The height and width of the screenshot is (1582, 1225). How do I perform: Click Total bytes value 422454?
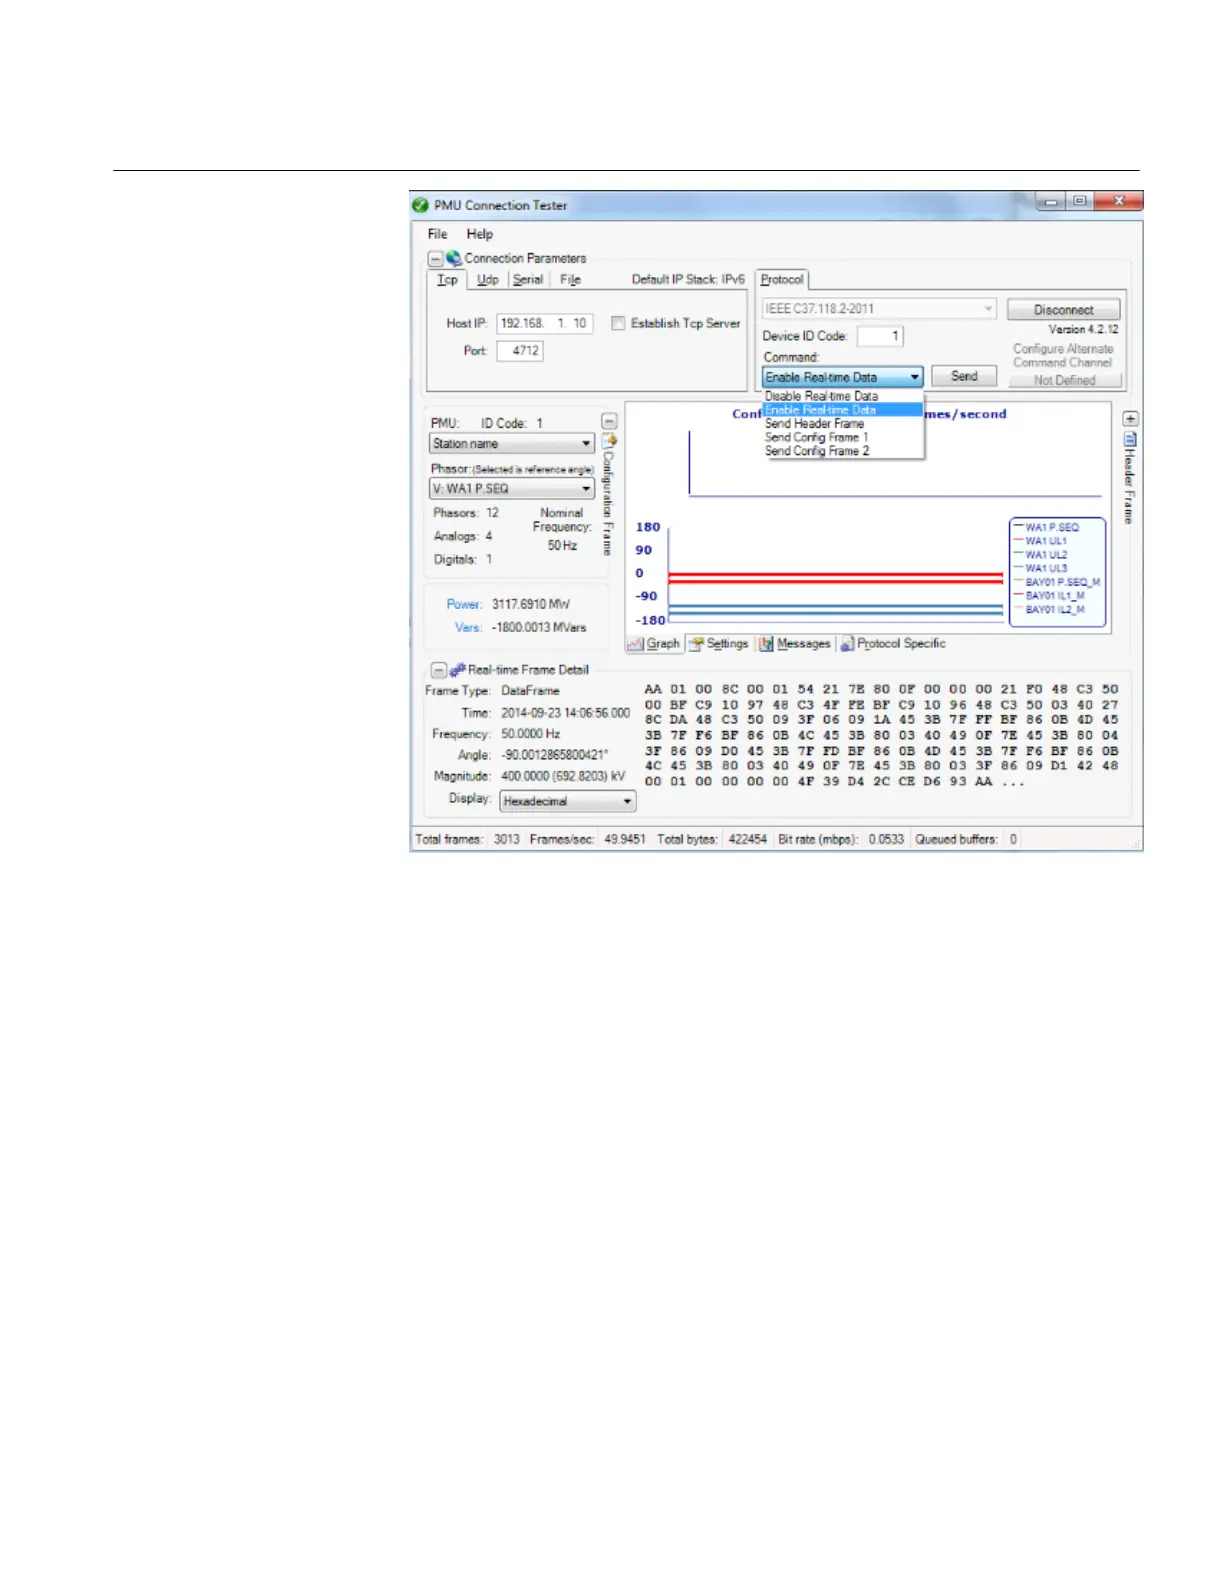[x=748, y=839]
